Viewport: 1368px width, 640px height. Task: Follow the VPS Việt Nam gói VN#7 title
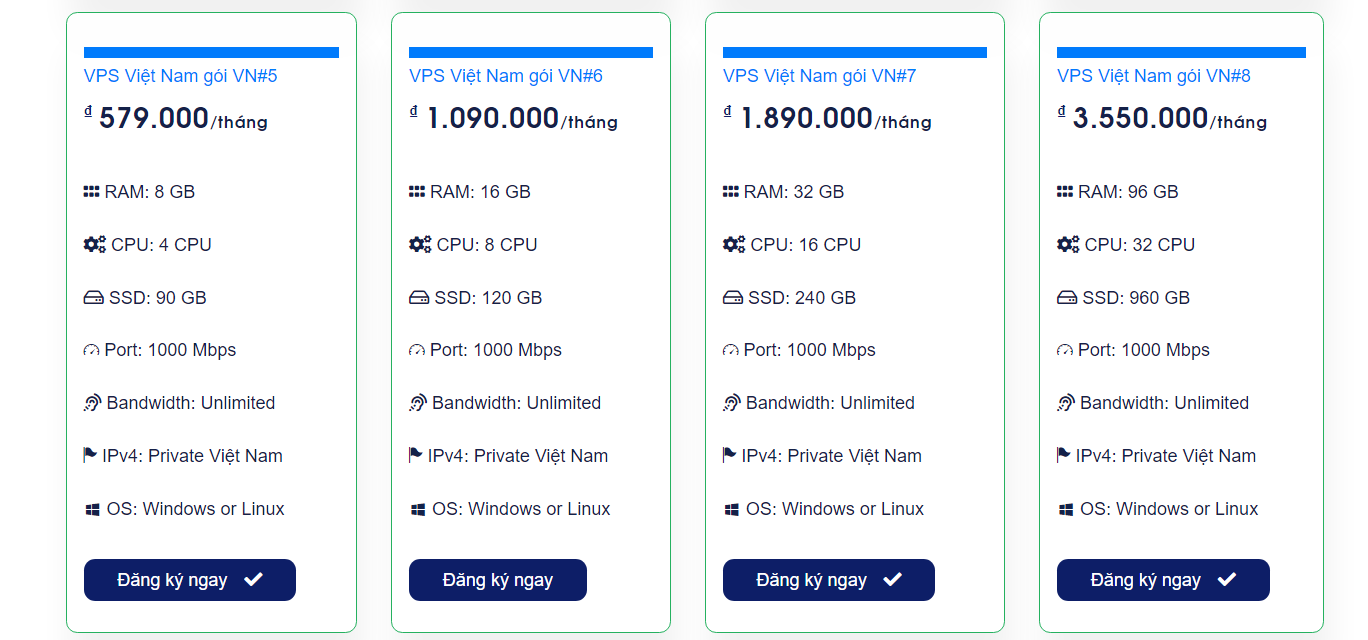coord(819,76)
